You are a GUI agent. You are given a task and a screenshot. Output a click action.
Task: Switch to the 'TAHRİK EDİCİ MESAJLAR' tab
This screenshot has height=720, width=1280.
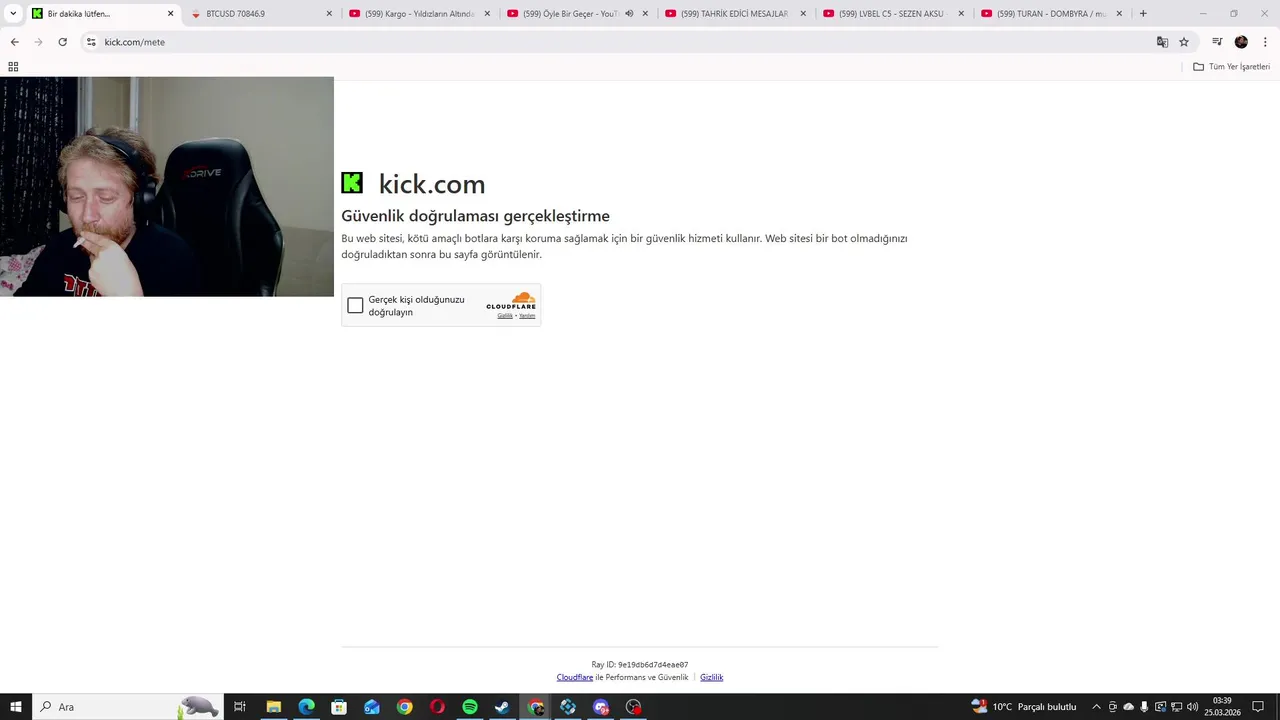click(736, 14)
